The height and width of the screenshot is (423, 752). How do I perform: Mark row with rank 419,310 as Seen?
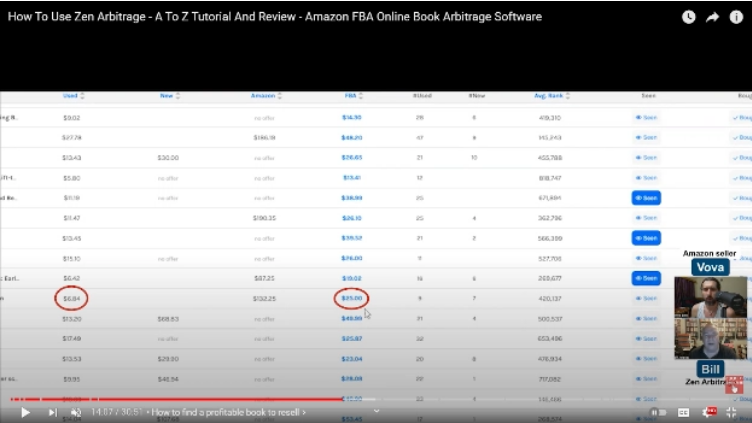tap(646, 118)
